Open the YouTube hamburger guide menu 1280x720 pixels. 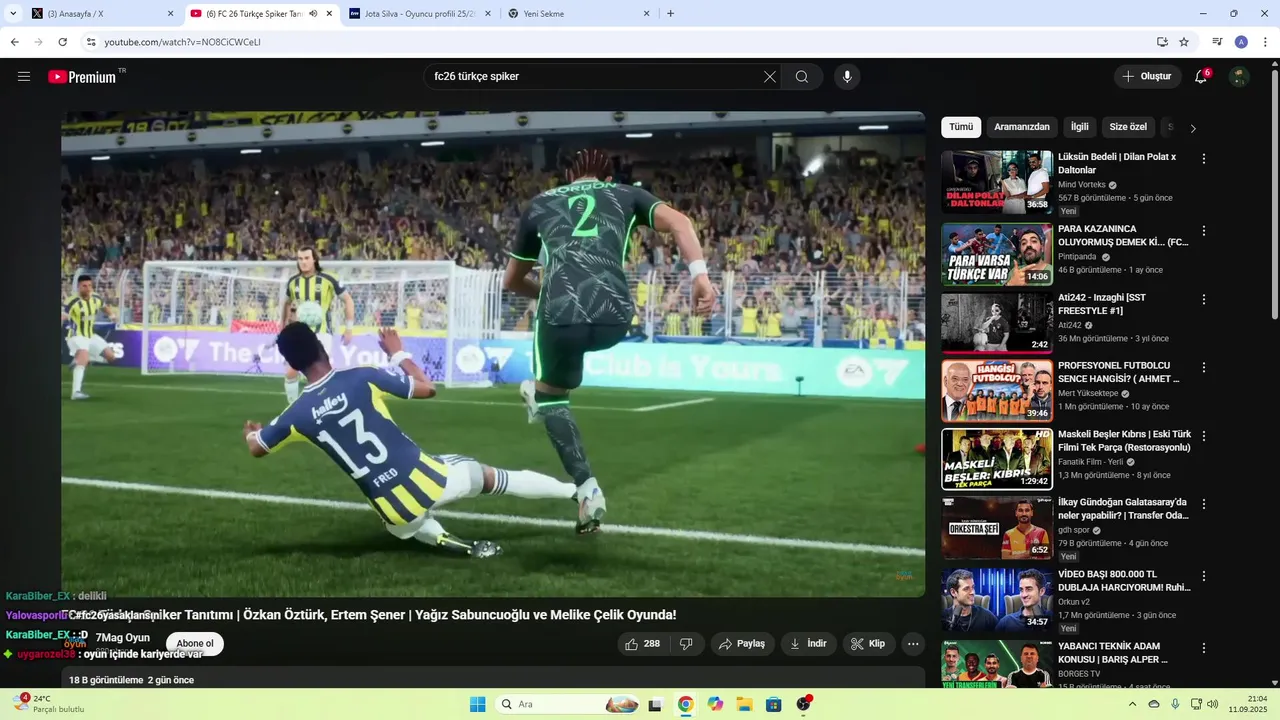(24, 77)
